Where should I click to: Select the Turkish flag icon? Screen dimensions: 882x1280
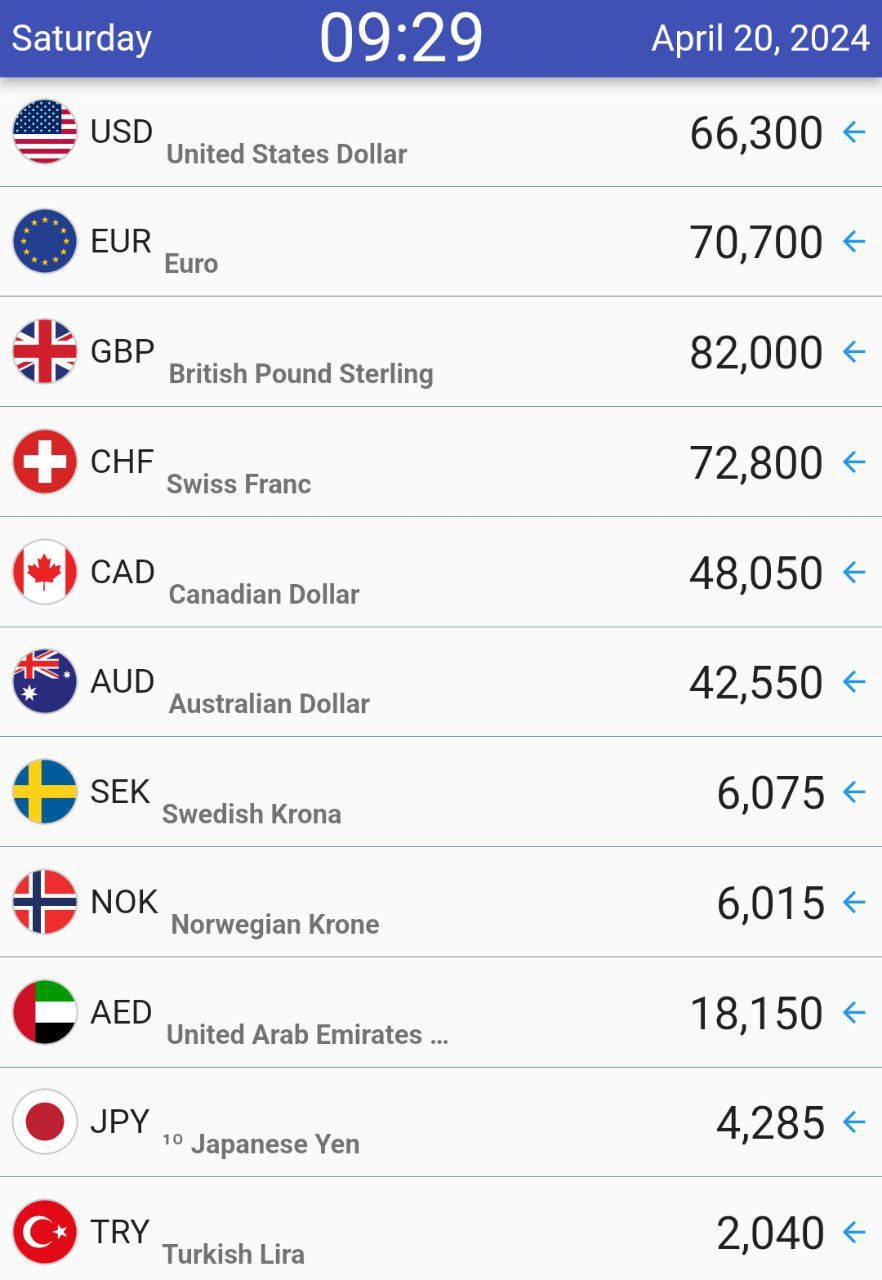45,1232
